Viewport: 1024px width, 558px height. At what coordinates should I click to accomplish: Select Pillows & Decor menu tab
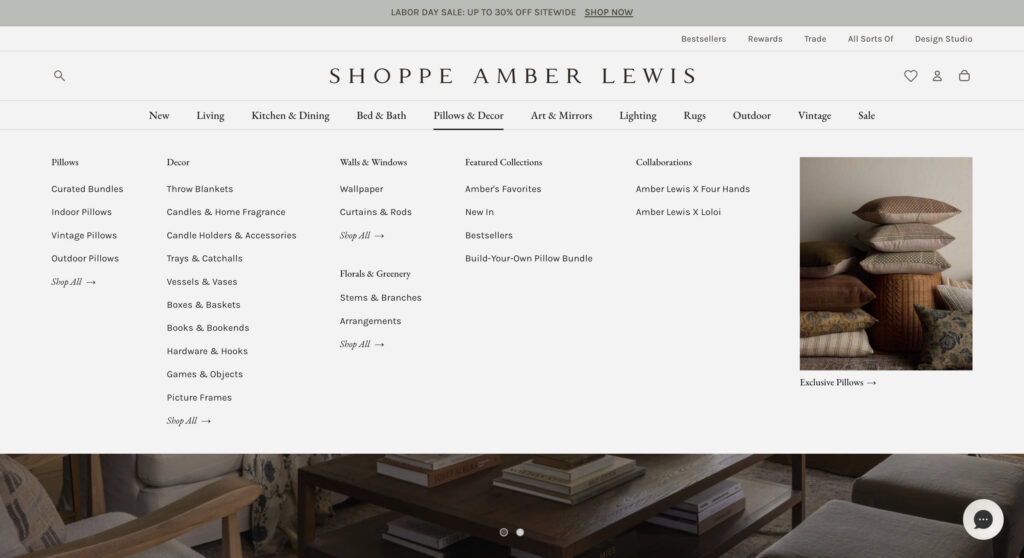(x=468, y=116)
